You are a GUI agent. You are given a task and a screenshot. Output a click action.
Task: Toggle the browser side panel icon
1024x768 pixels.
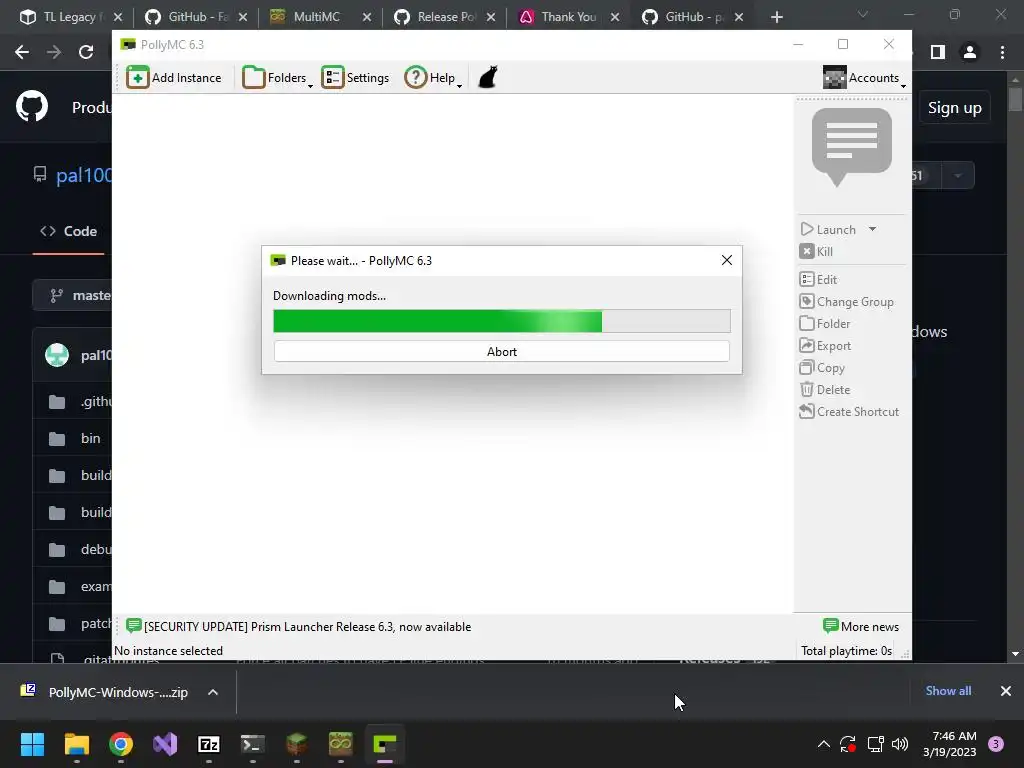pos(938,52)
